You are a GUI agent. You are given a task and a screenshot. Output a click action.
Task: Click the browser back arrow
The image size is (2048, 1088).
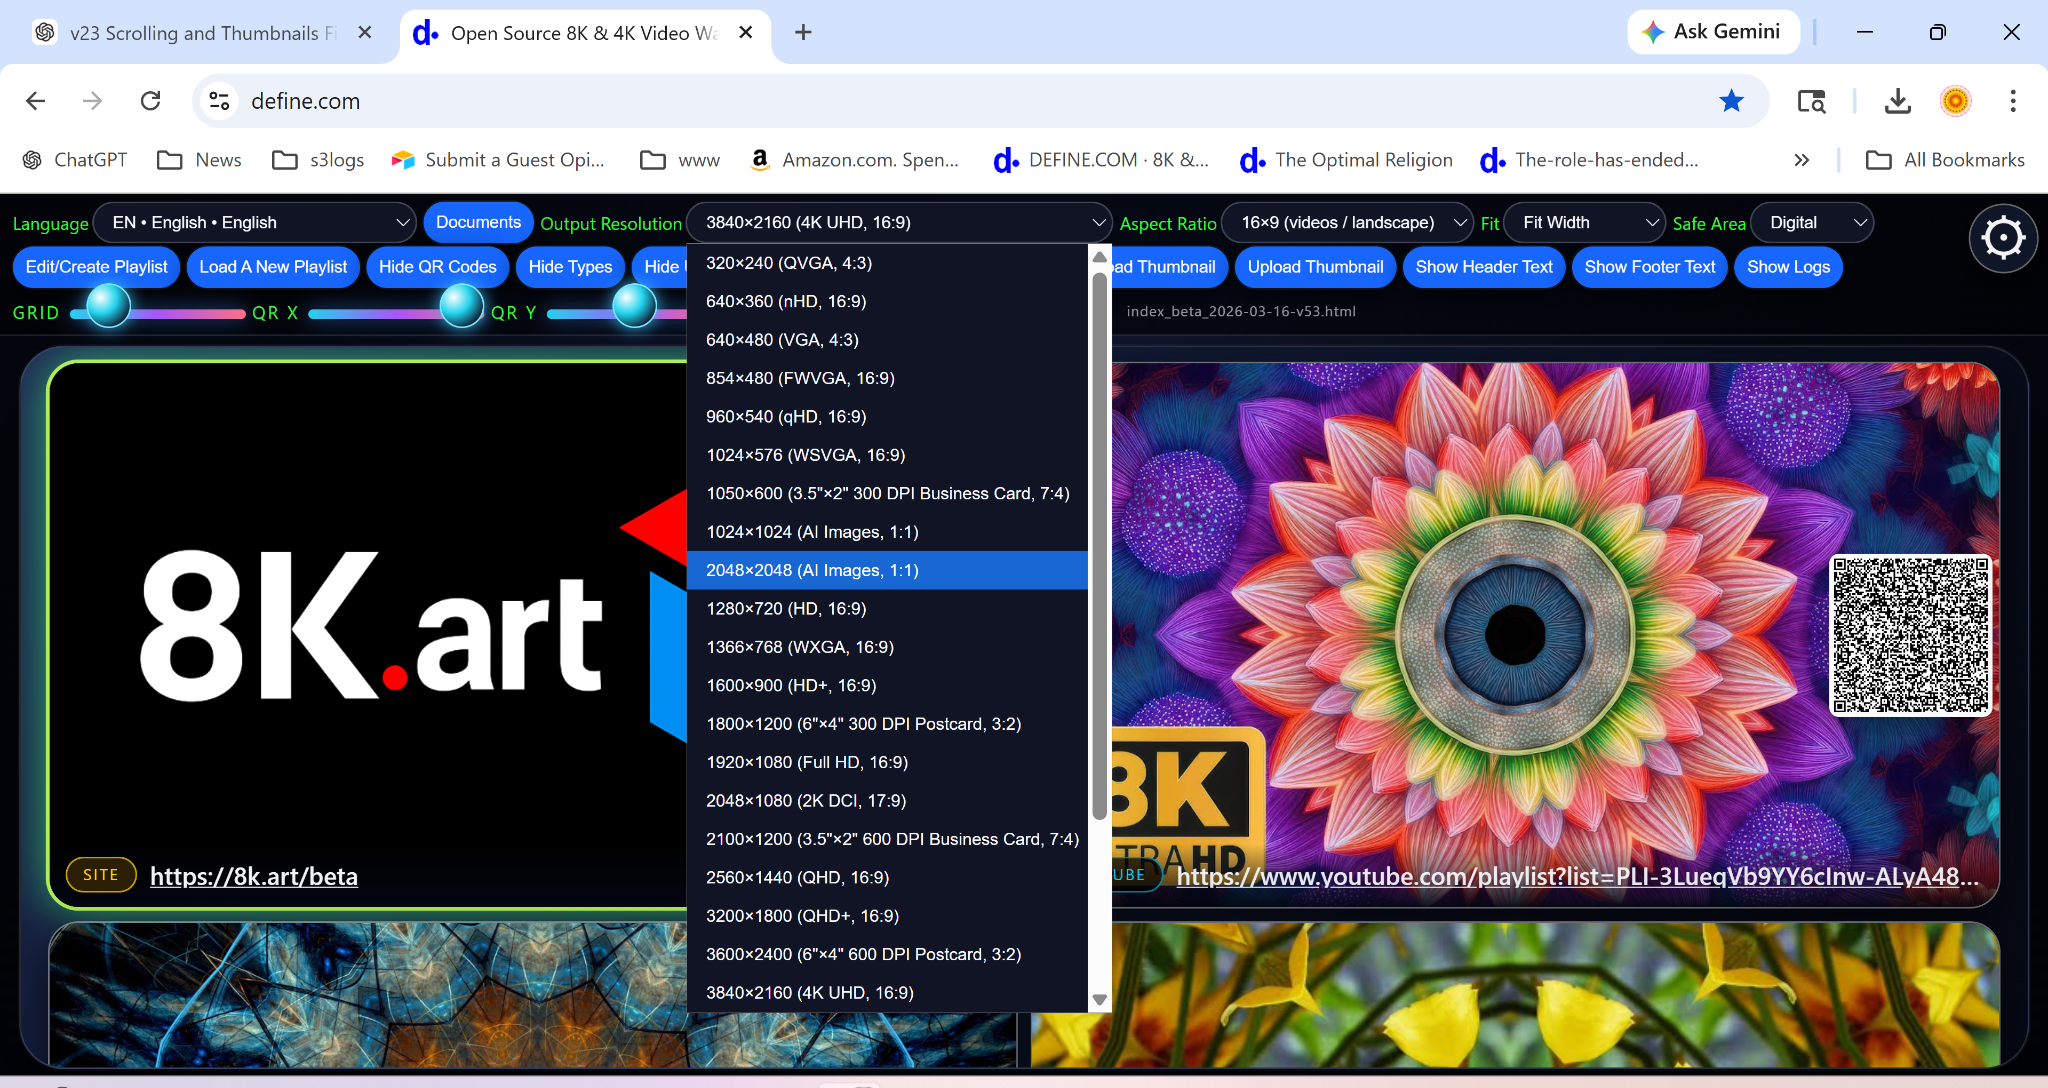click(x=36, y=101)
